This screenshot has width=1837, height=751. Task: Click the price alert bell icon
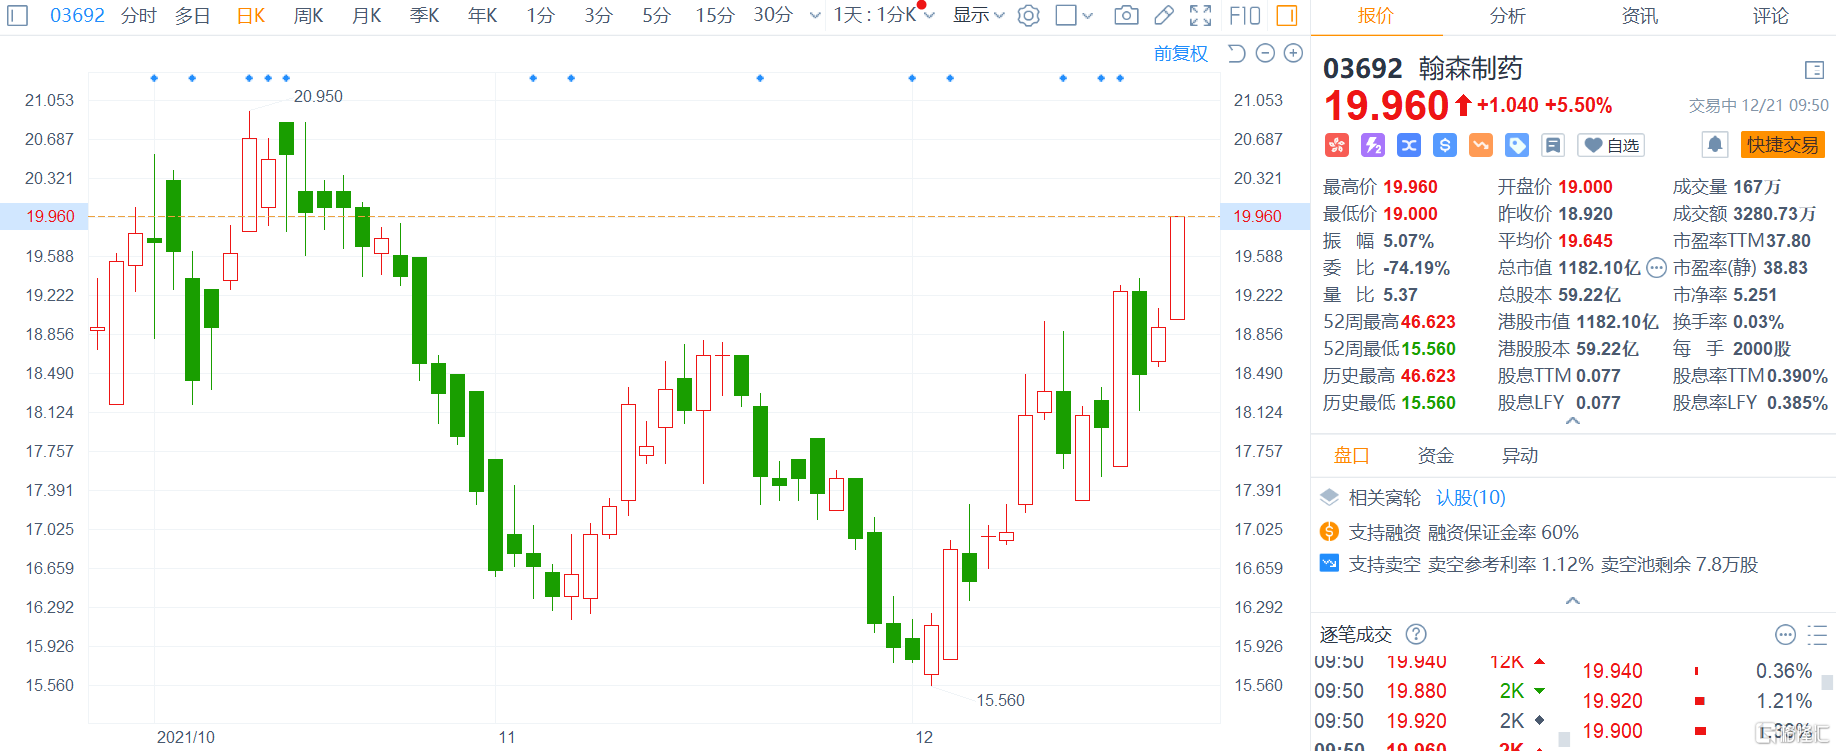[1714, 145]
